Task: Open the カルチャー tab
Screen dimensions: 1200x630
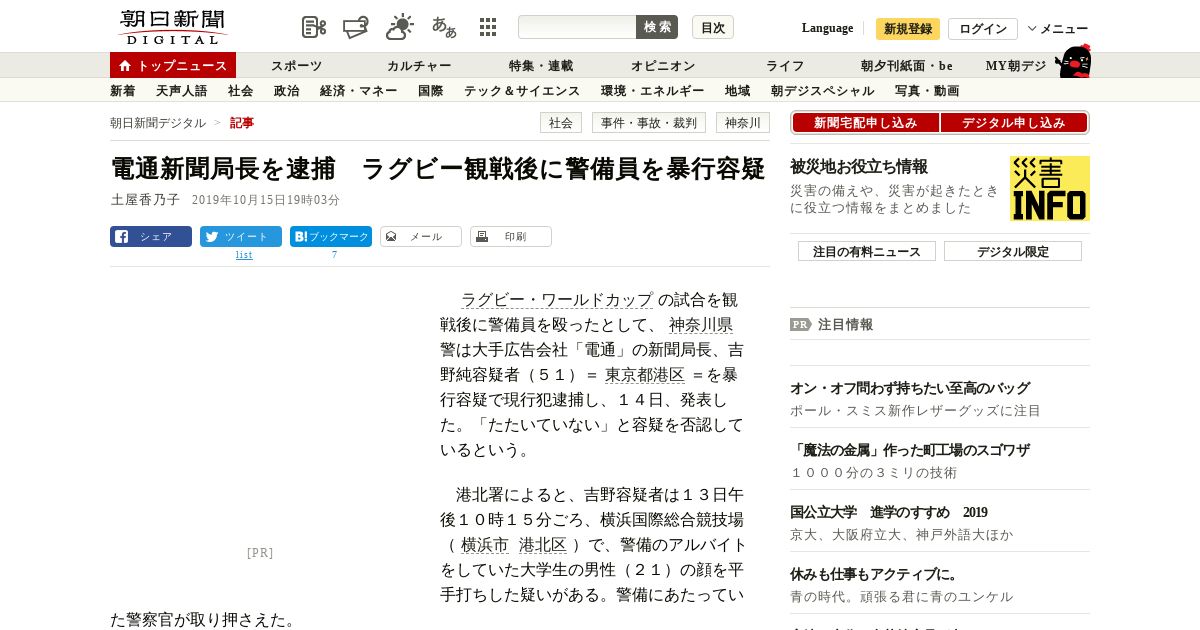Action: 419,66
